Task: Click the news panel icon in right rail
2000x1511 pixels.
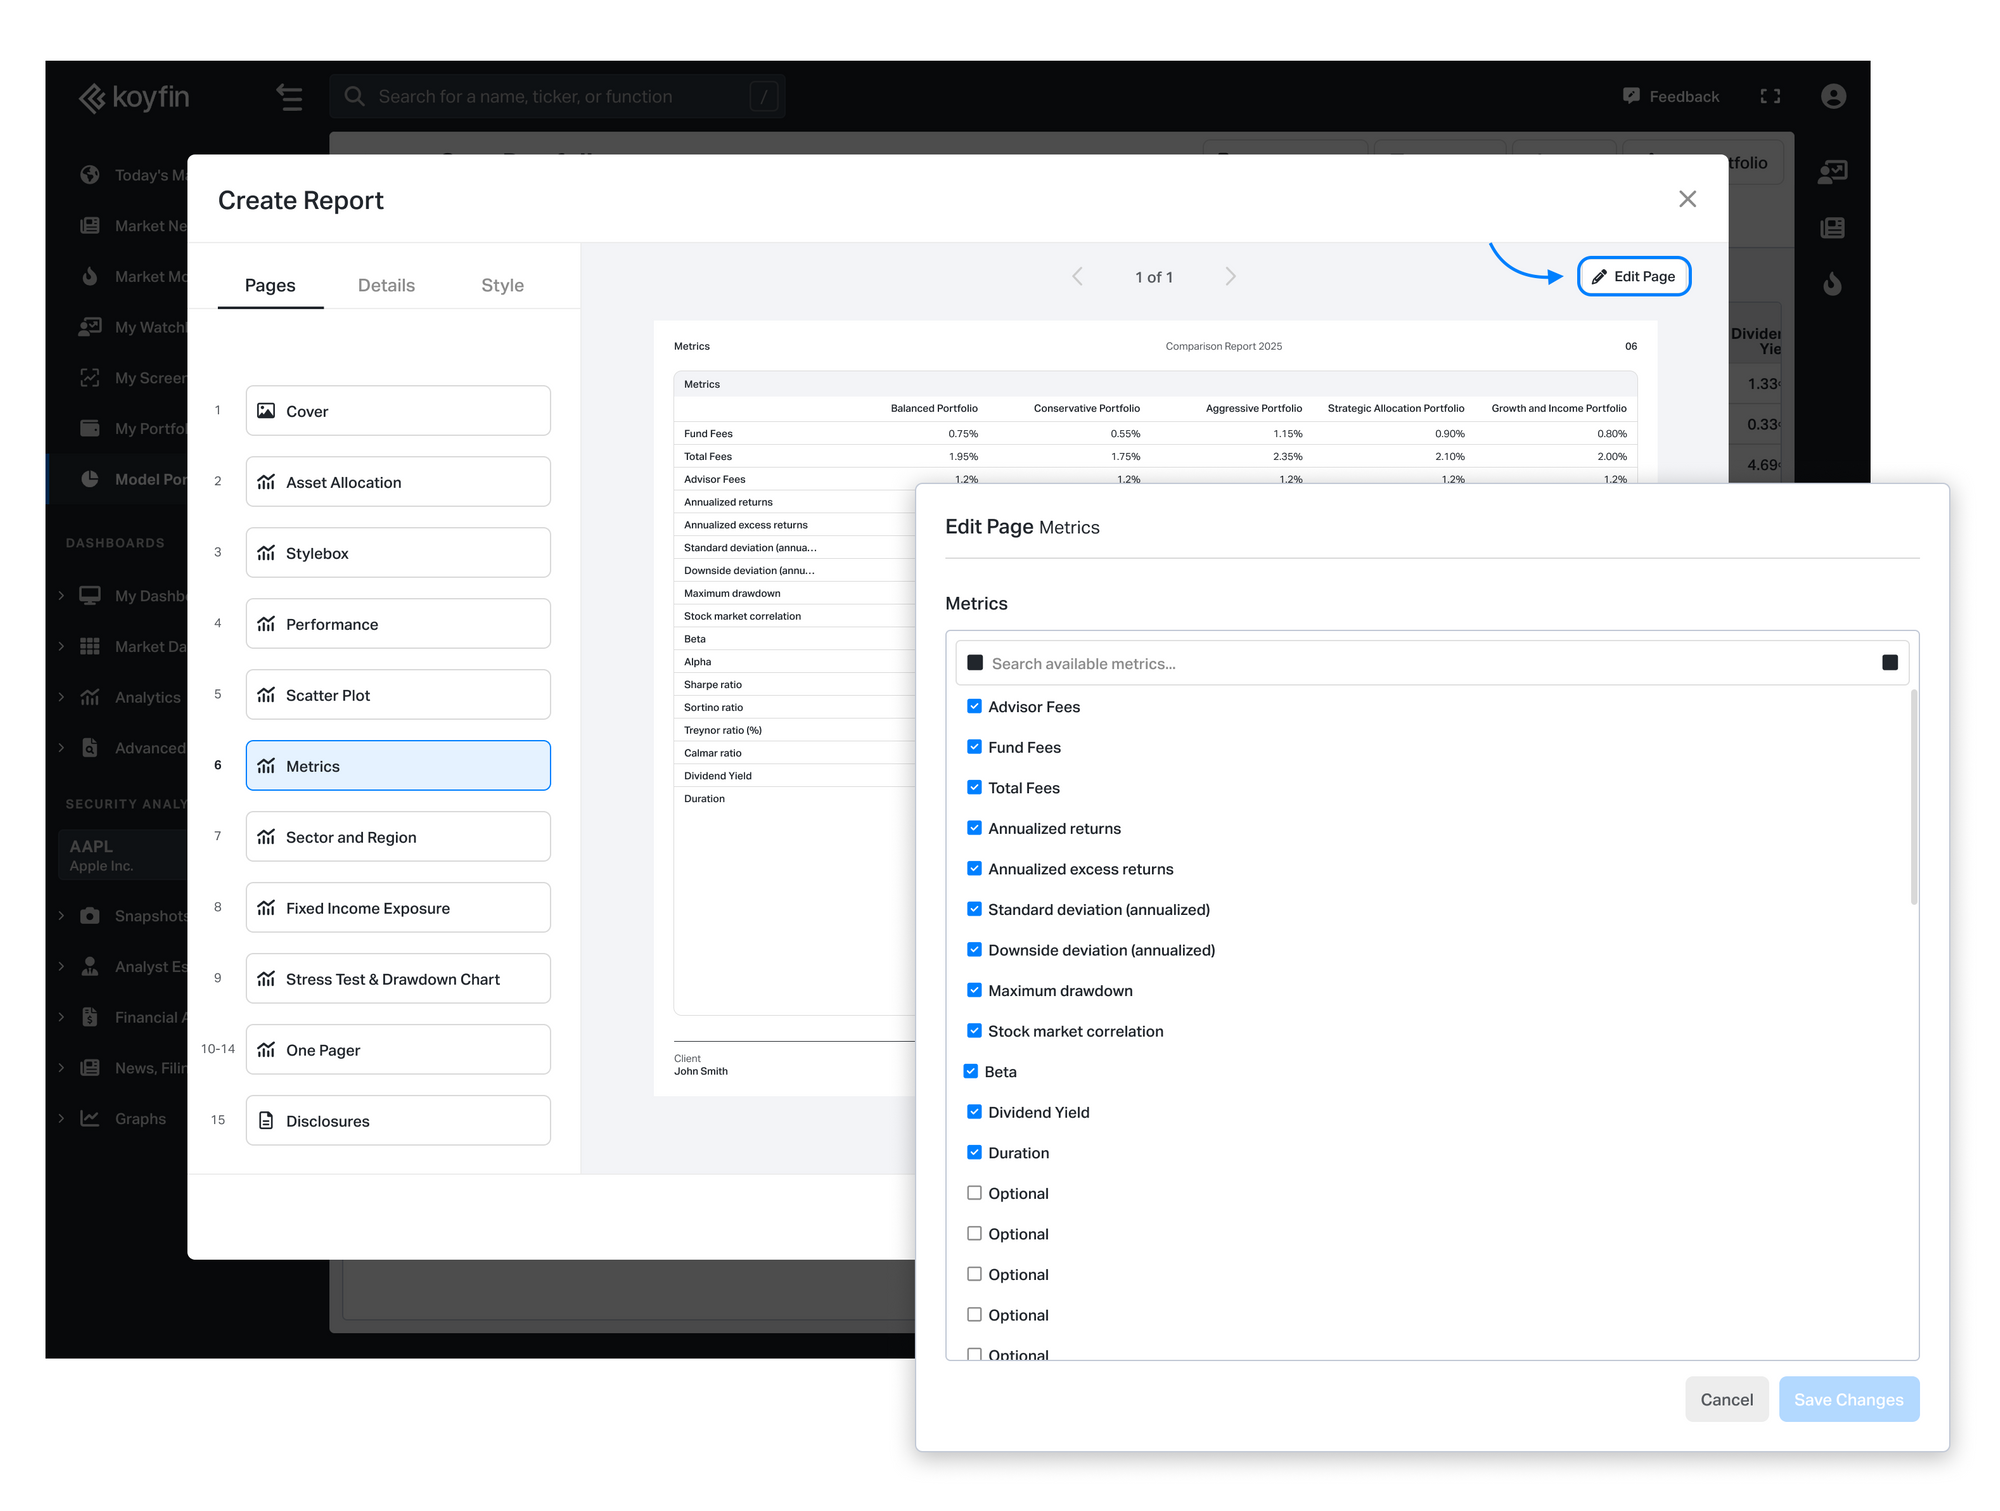Action: point(1832,228)
